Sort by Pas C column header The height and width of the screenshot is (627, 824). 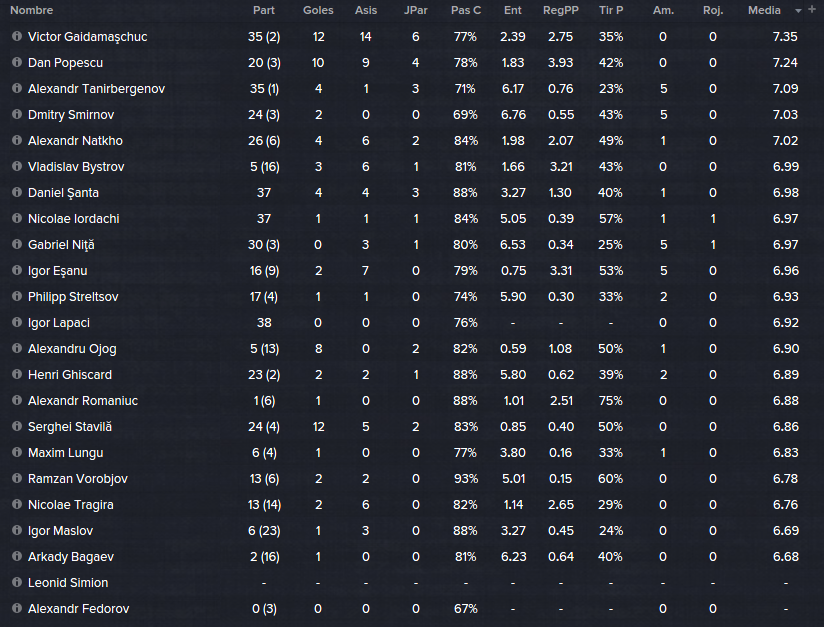[x=466, y=10]
